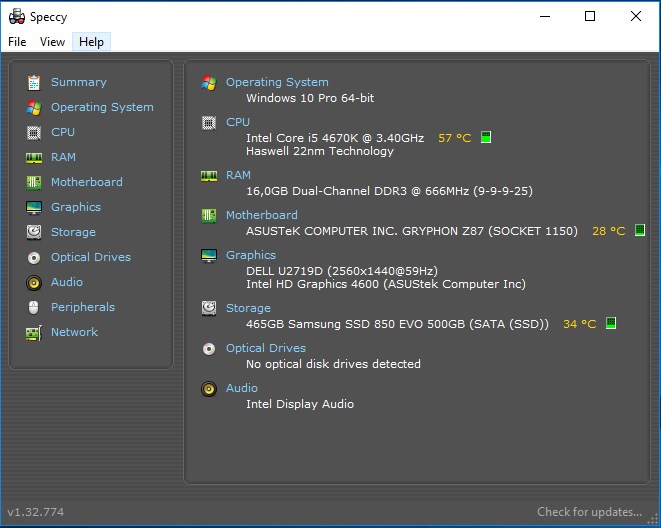This screenshot has width=661, height=528.
Task: Click CPU heading link in summary panel
Action: 238,122
